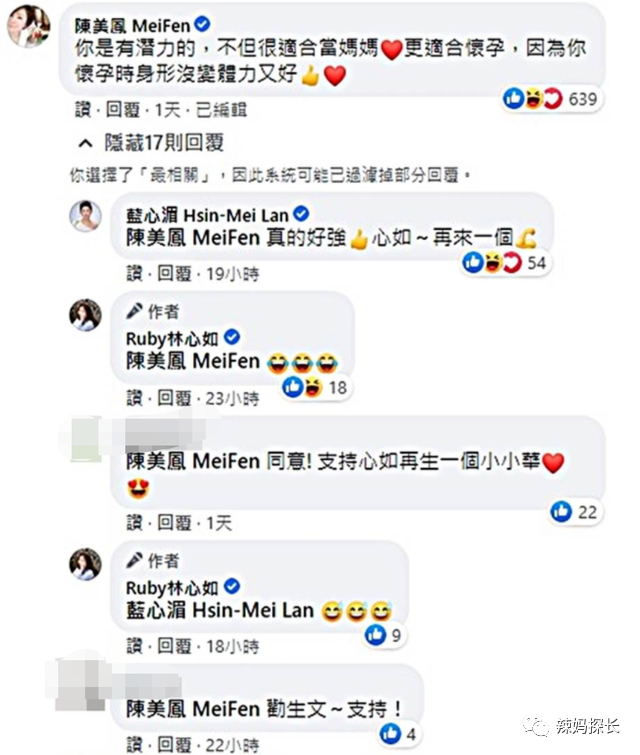Reply to Ruby林心如's comment from 23小時
This screenshot has height=755, width=640.
174,398
